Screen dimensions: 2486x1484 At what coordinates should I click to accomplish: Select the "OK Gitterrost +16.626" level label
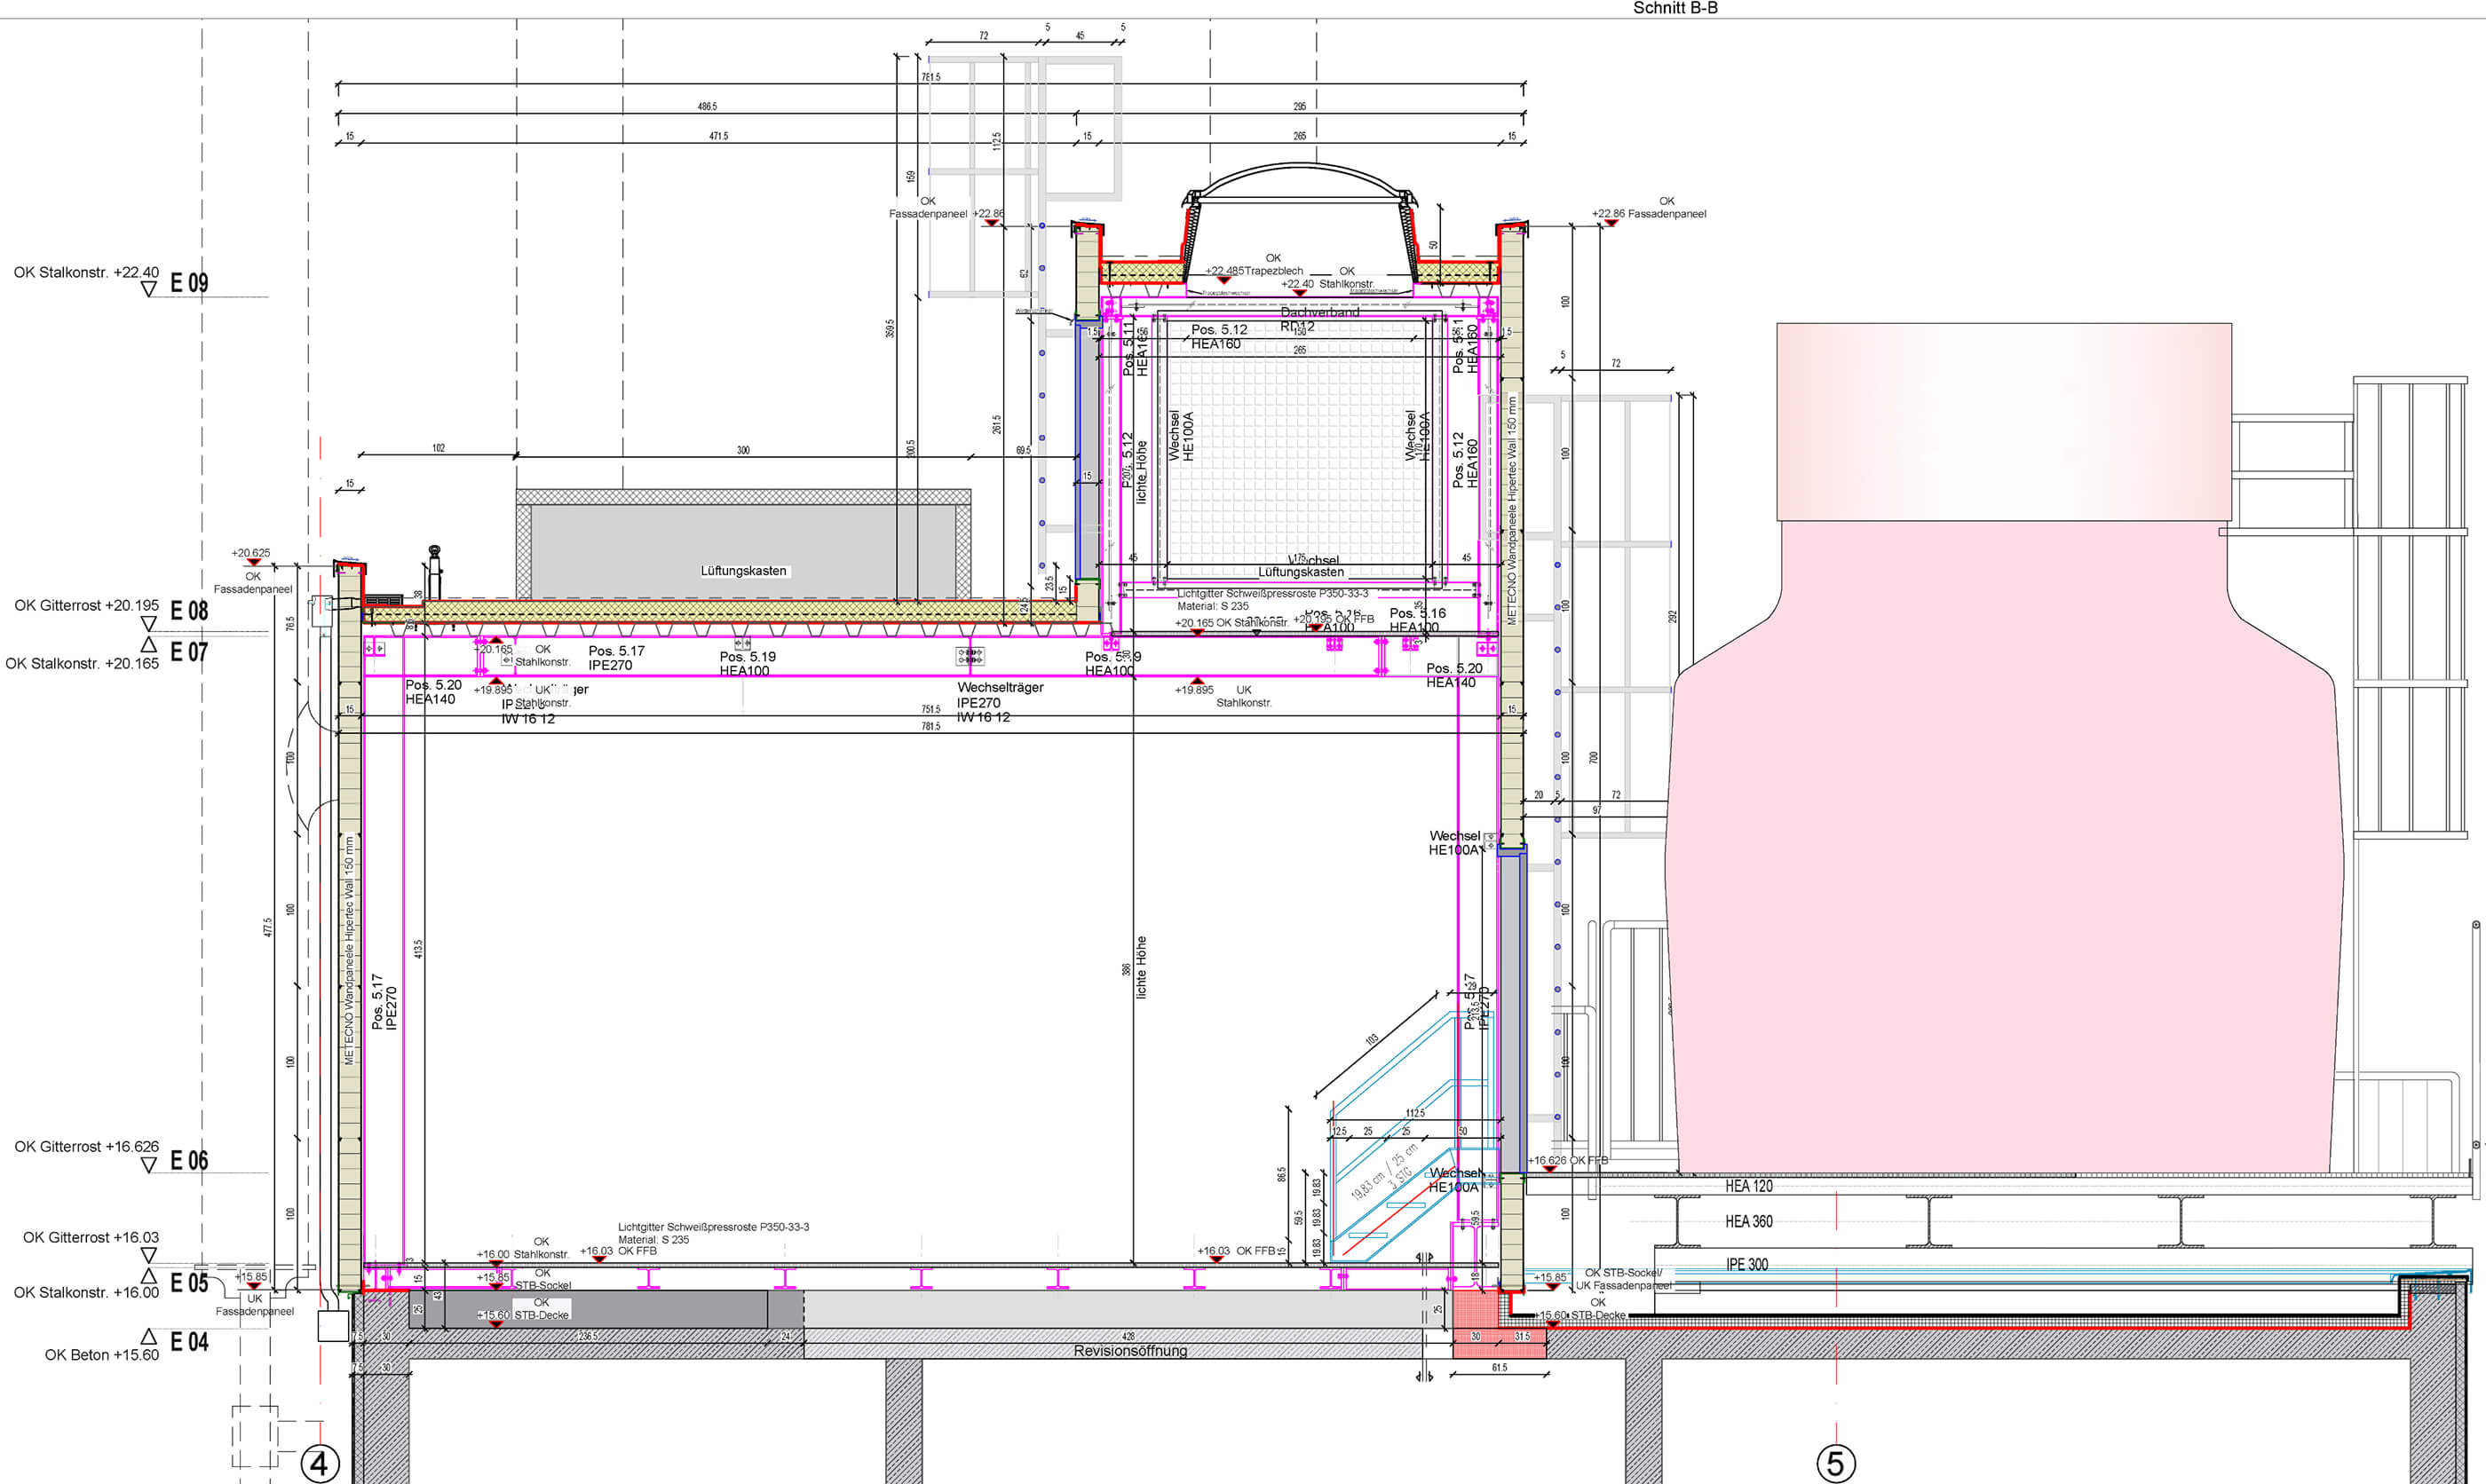pyautogui.click(x=86, y=1146)
